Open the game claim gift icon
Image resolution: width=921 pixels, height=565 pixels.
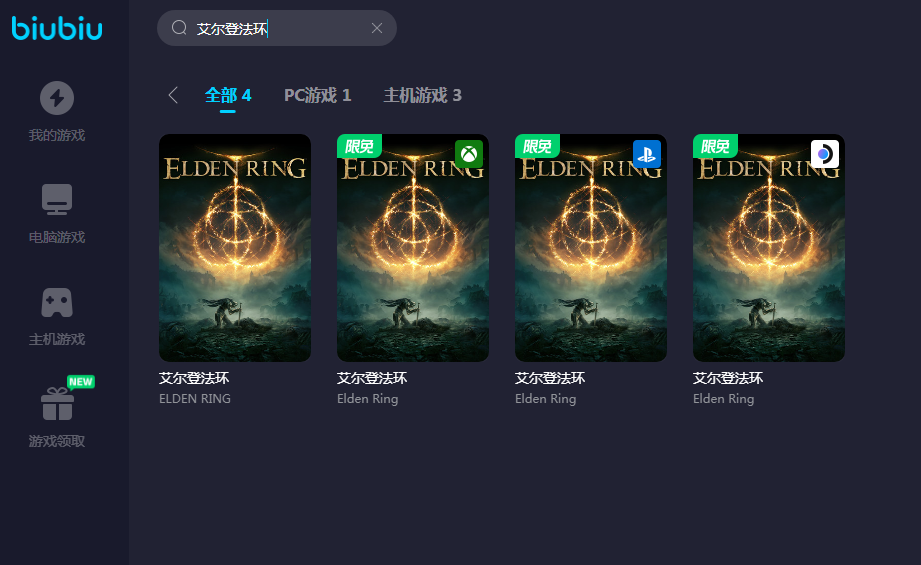pos(57,404)
